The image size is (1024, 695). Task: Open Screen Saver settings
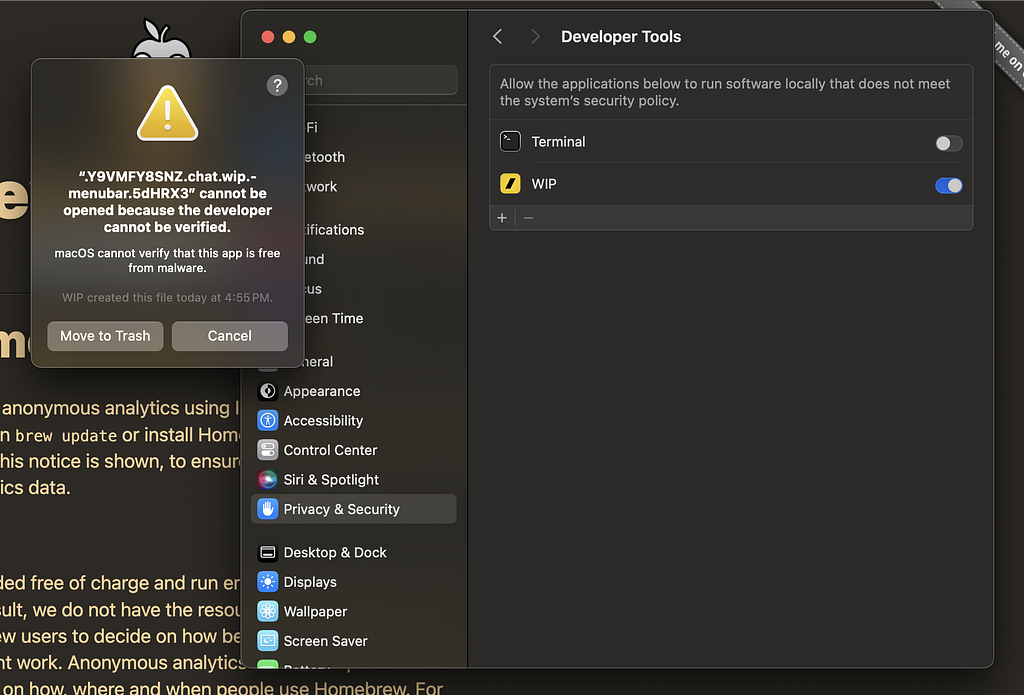pyautogui.click(x=325, y=641)
